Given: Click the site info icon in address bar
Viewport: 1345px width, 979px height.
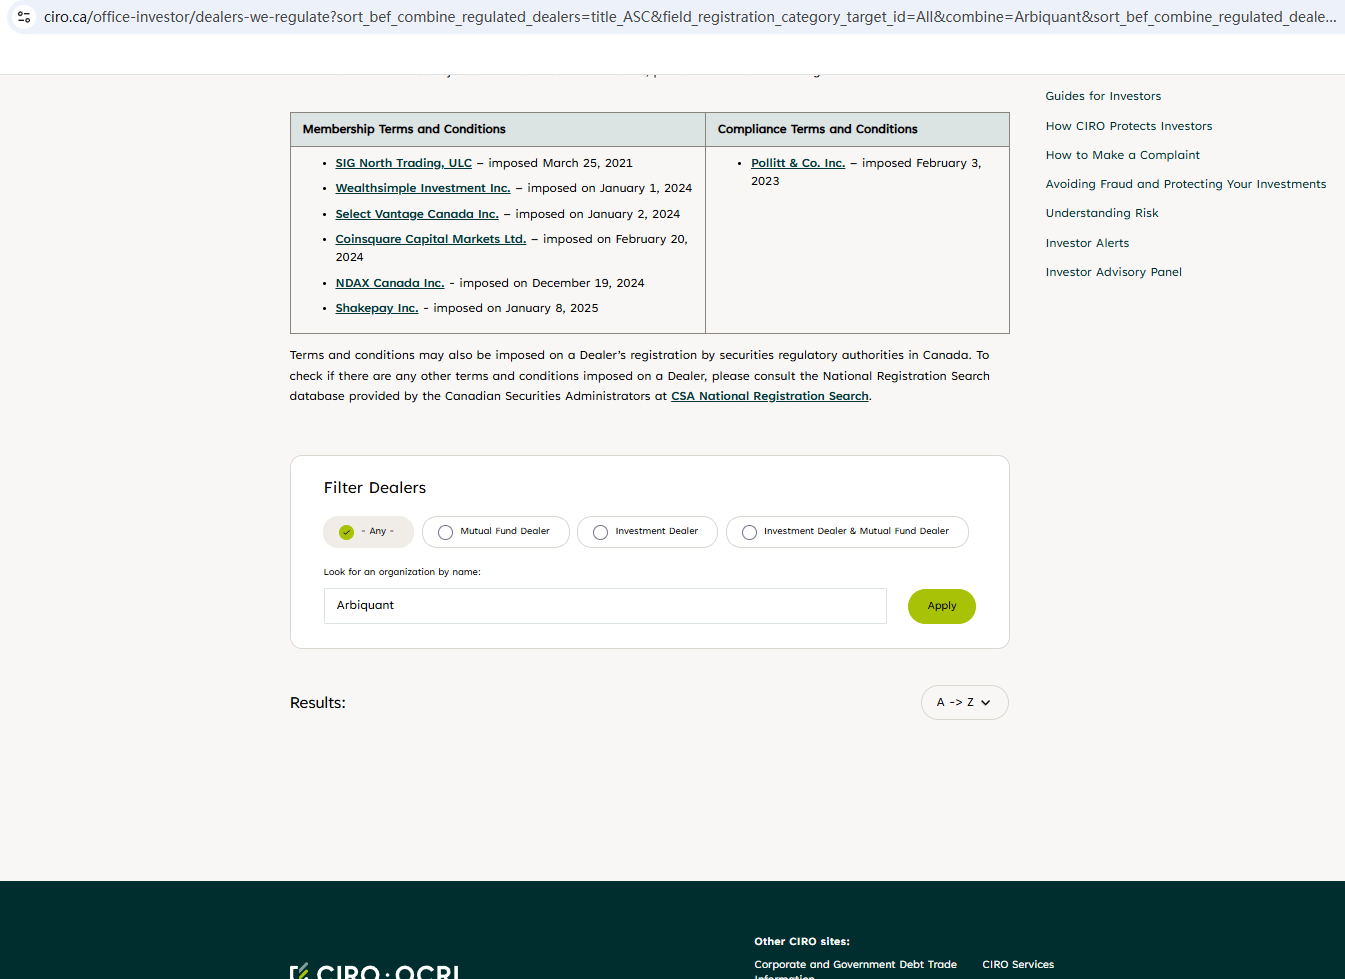Looking at the screenshot, I should pyautogui.click(x=24, y=17).
